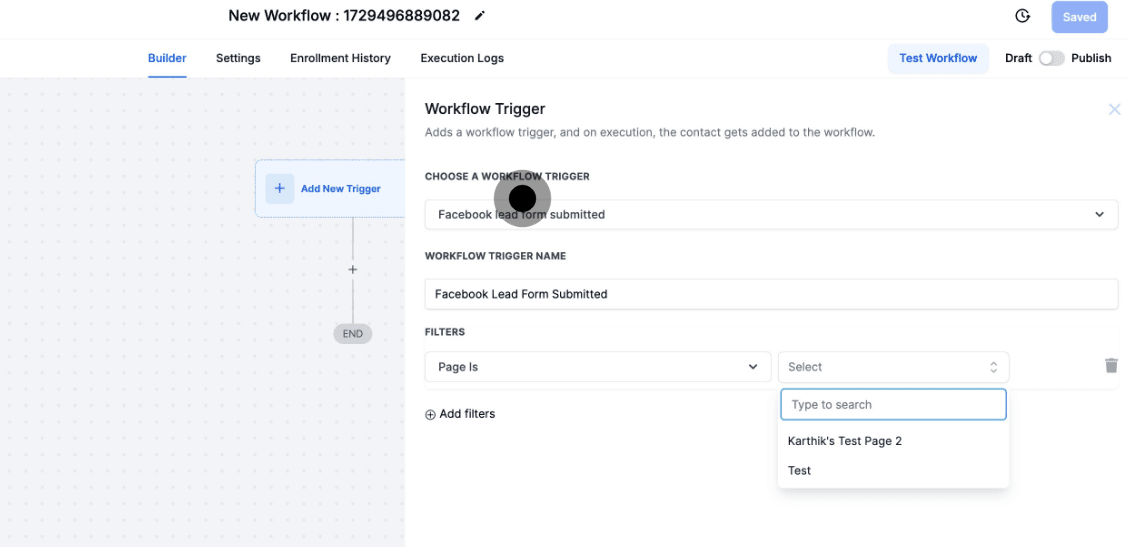Screen dimensions: 1129x547
Task: Select the Test page option
Action: tap(800, 471)
